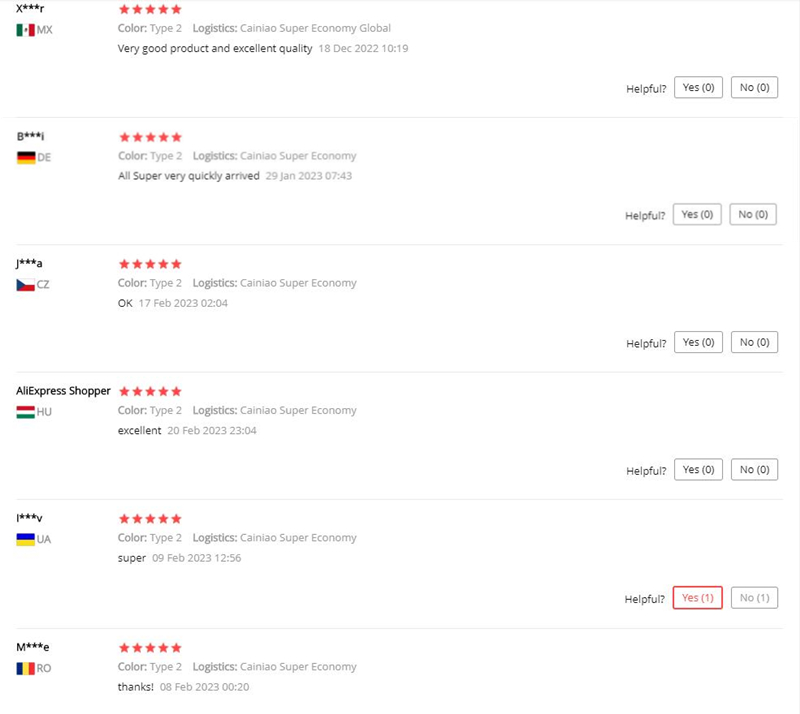Vote Yes on B***i's German review
The width and height of the screenshot is (800, 714).
pos(697,215)
